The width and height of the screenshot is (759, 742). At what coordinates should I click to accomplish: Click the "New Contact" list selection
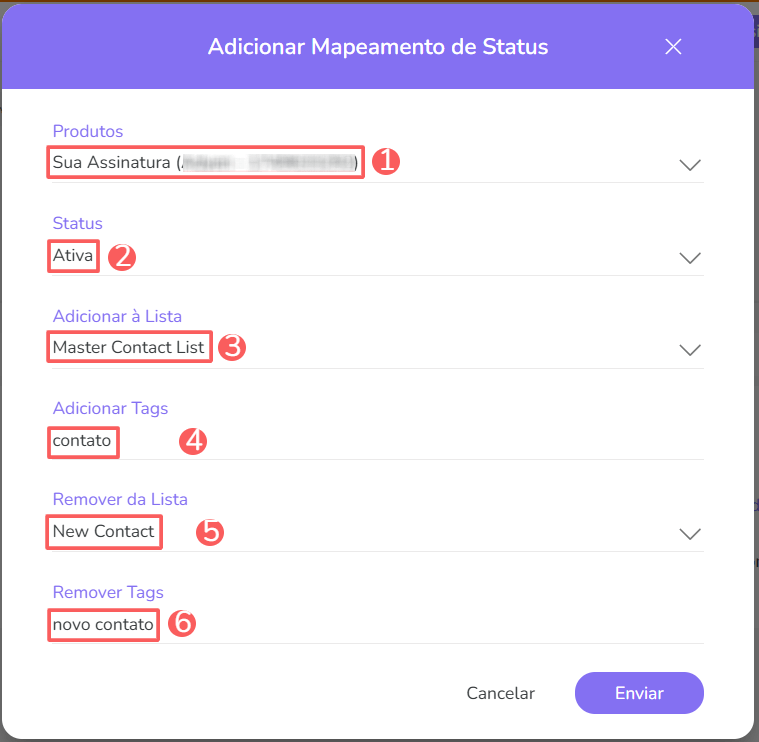(x=104, y=531)
